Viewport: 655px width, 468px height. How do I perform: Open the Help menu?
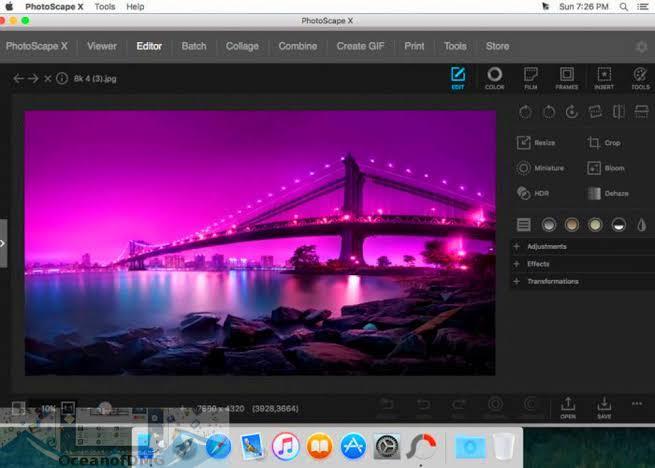(135, 7)
